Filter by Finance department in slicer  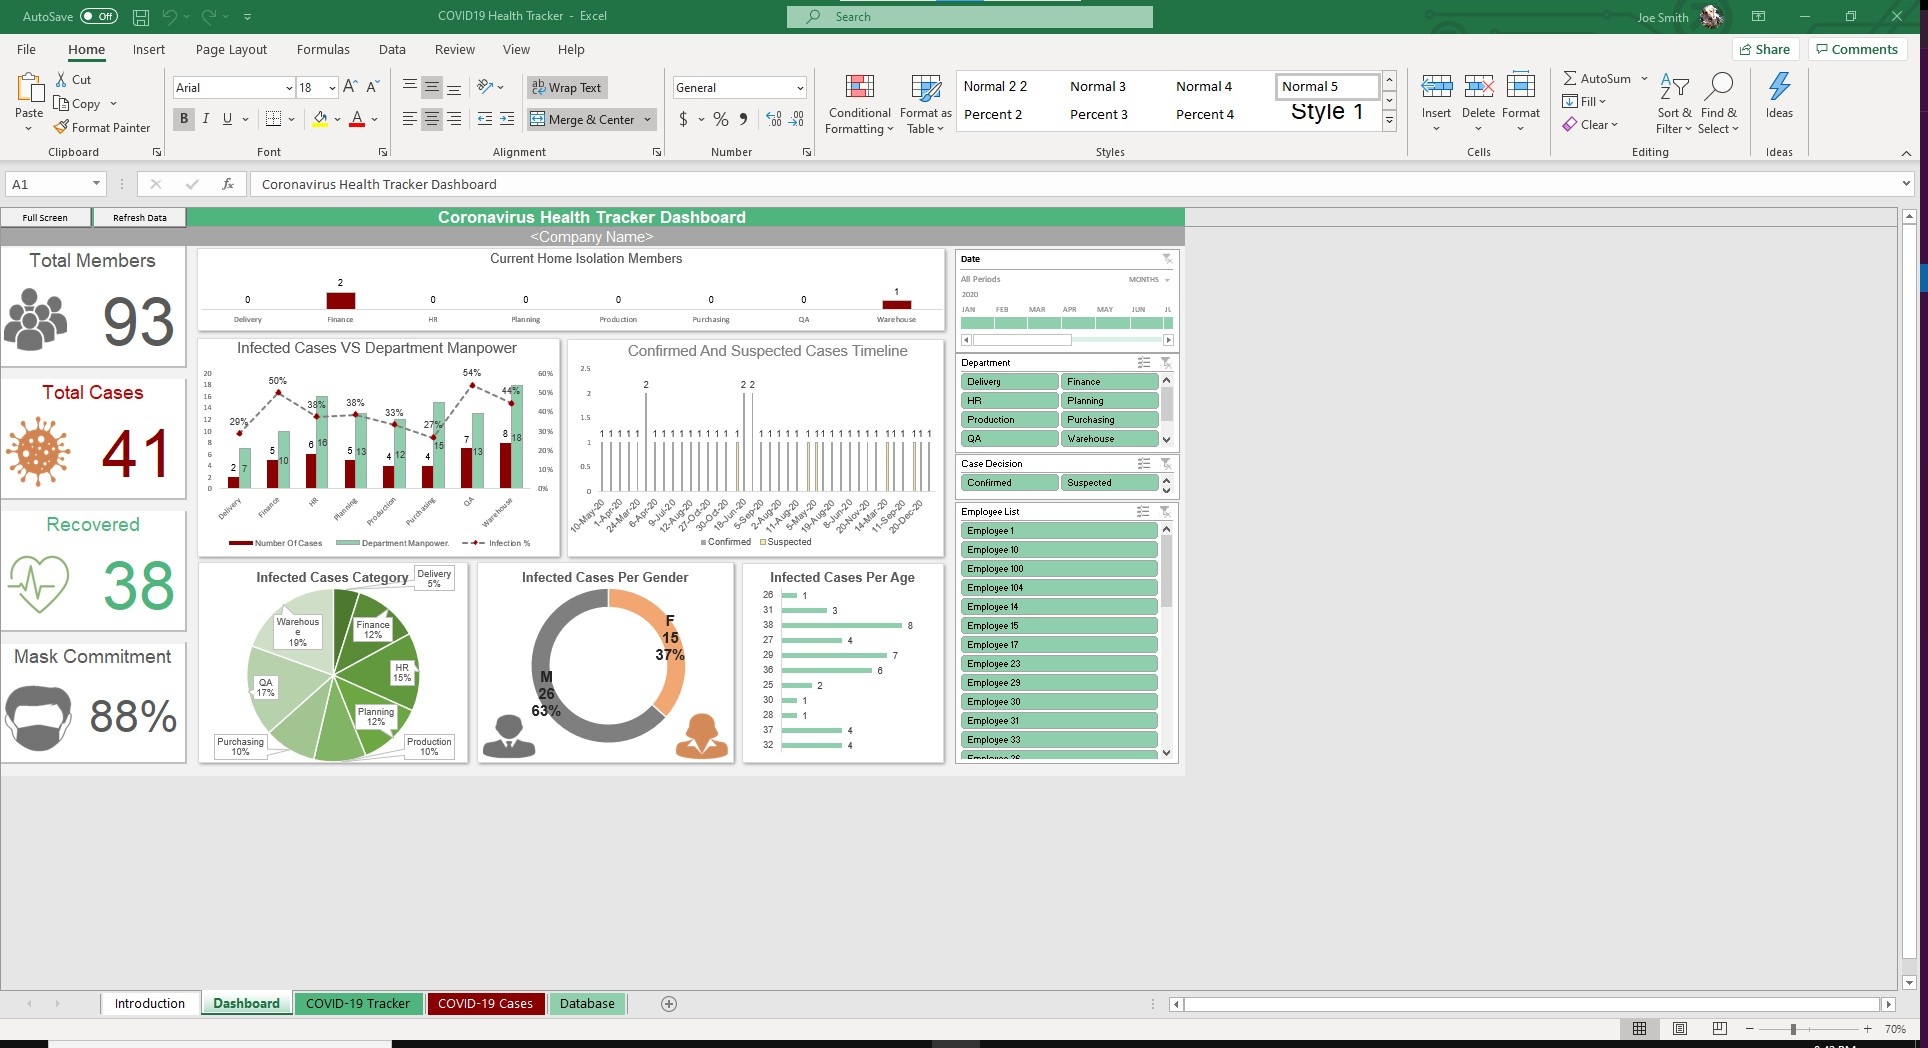coord(1109,382)
